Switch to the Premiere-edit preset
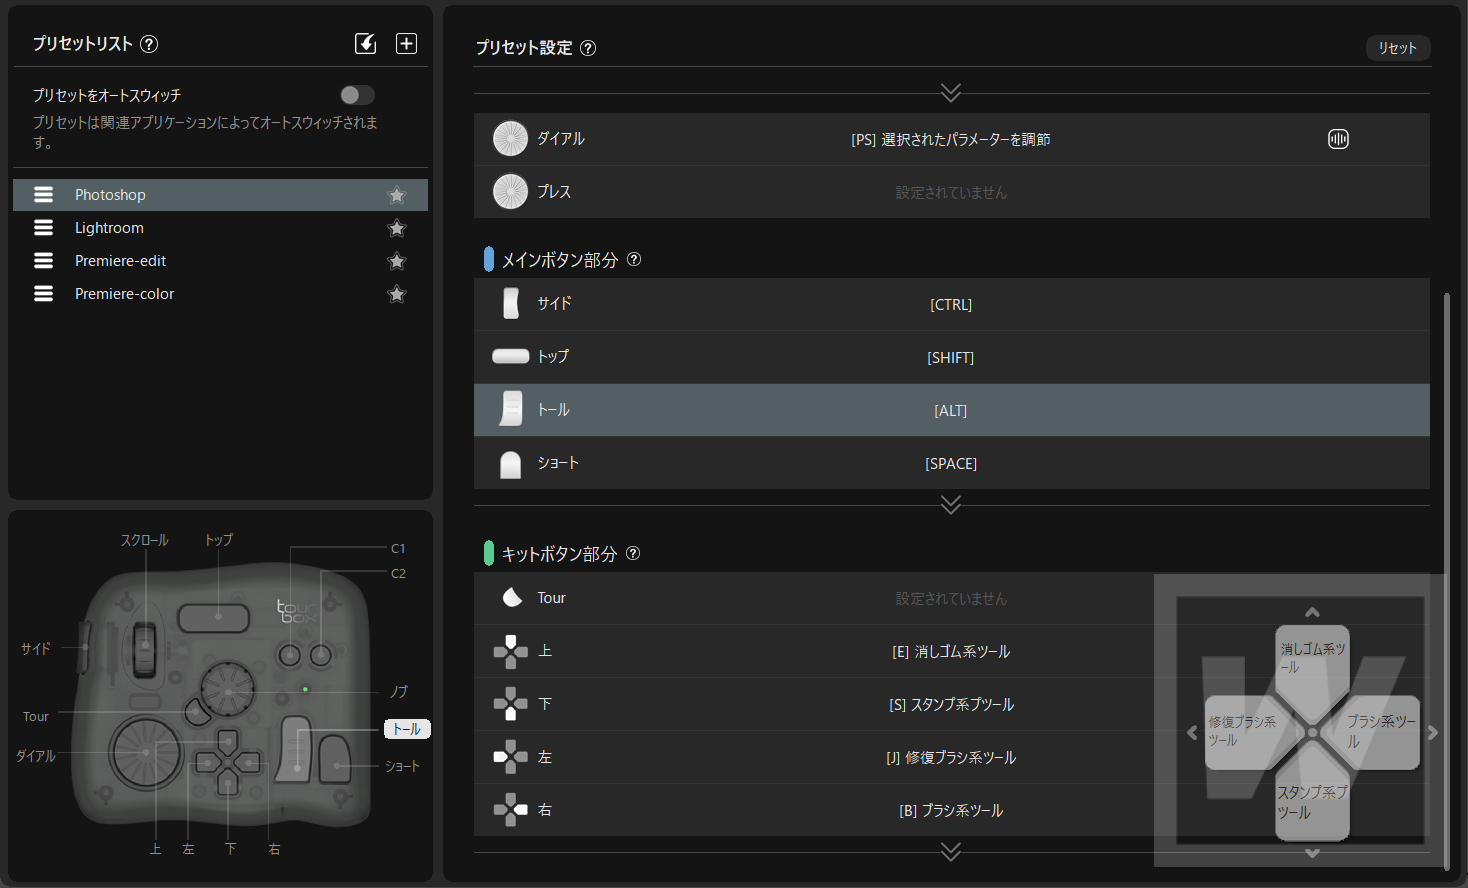This screenshot has height=888, width=1468. click(220, 261)
